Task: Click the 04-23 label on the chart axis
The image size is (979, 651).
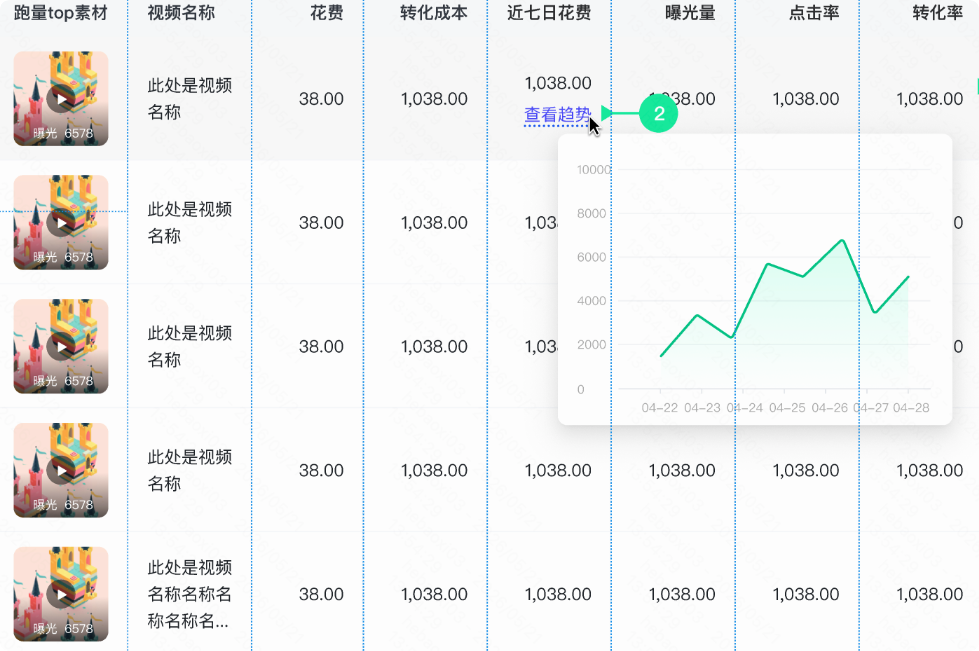Action: (702, 408)
